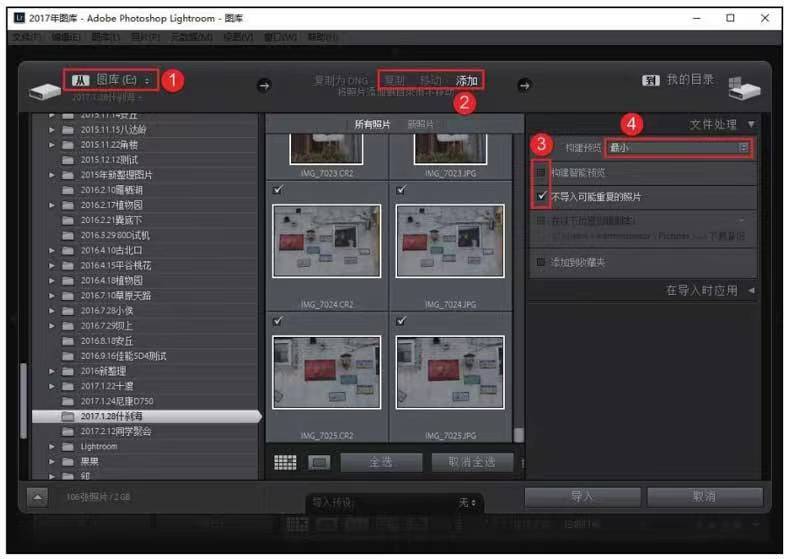Click the photo grid vertical scrollbar
Viewport: 788px width, 559px height.
[519, 435]
